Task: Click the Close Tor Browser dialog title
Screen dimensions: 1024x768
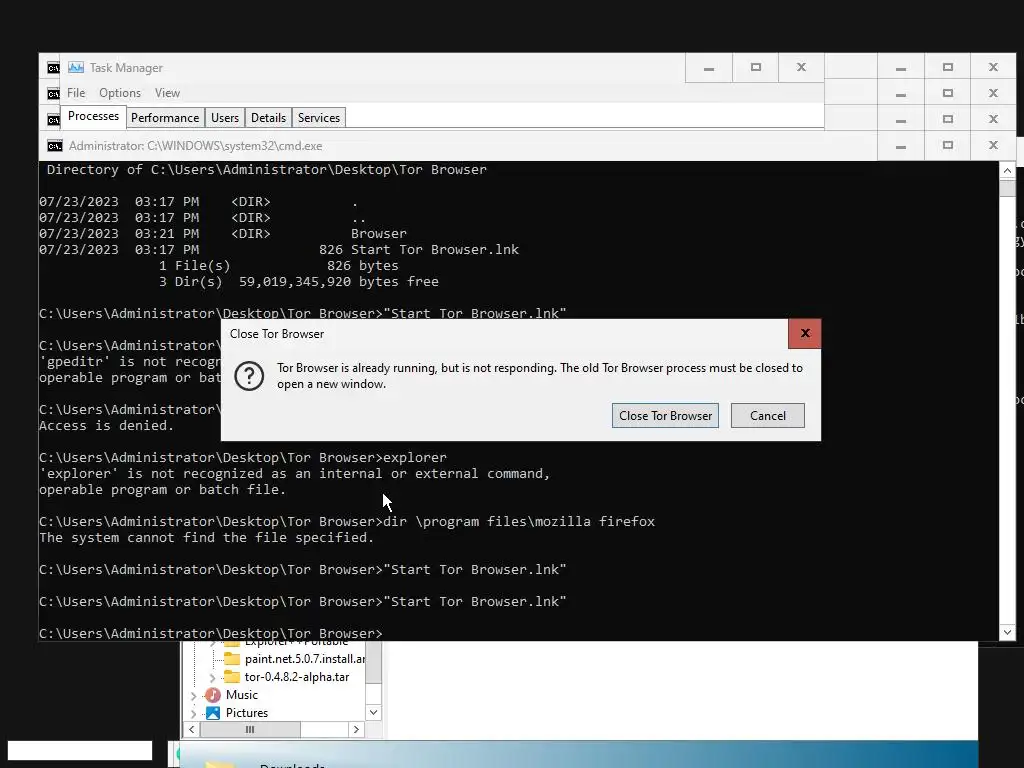Action: point(277,334)
